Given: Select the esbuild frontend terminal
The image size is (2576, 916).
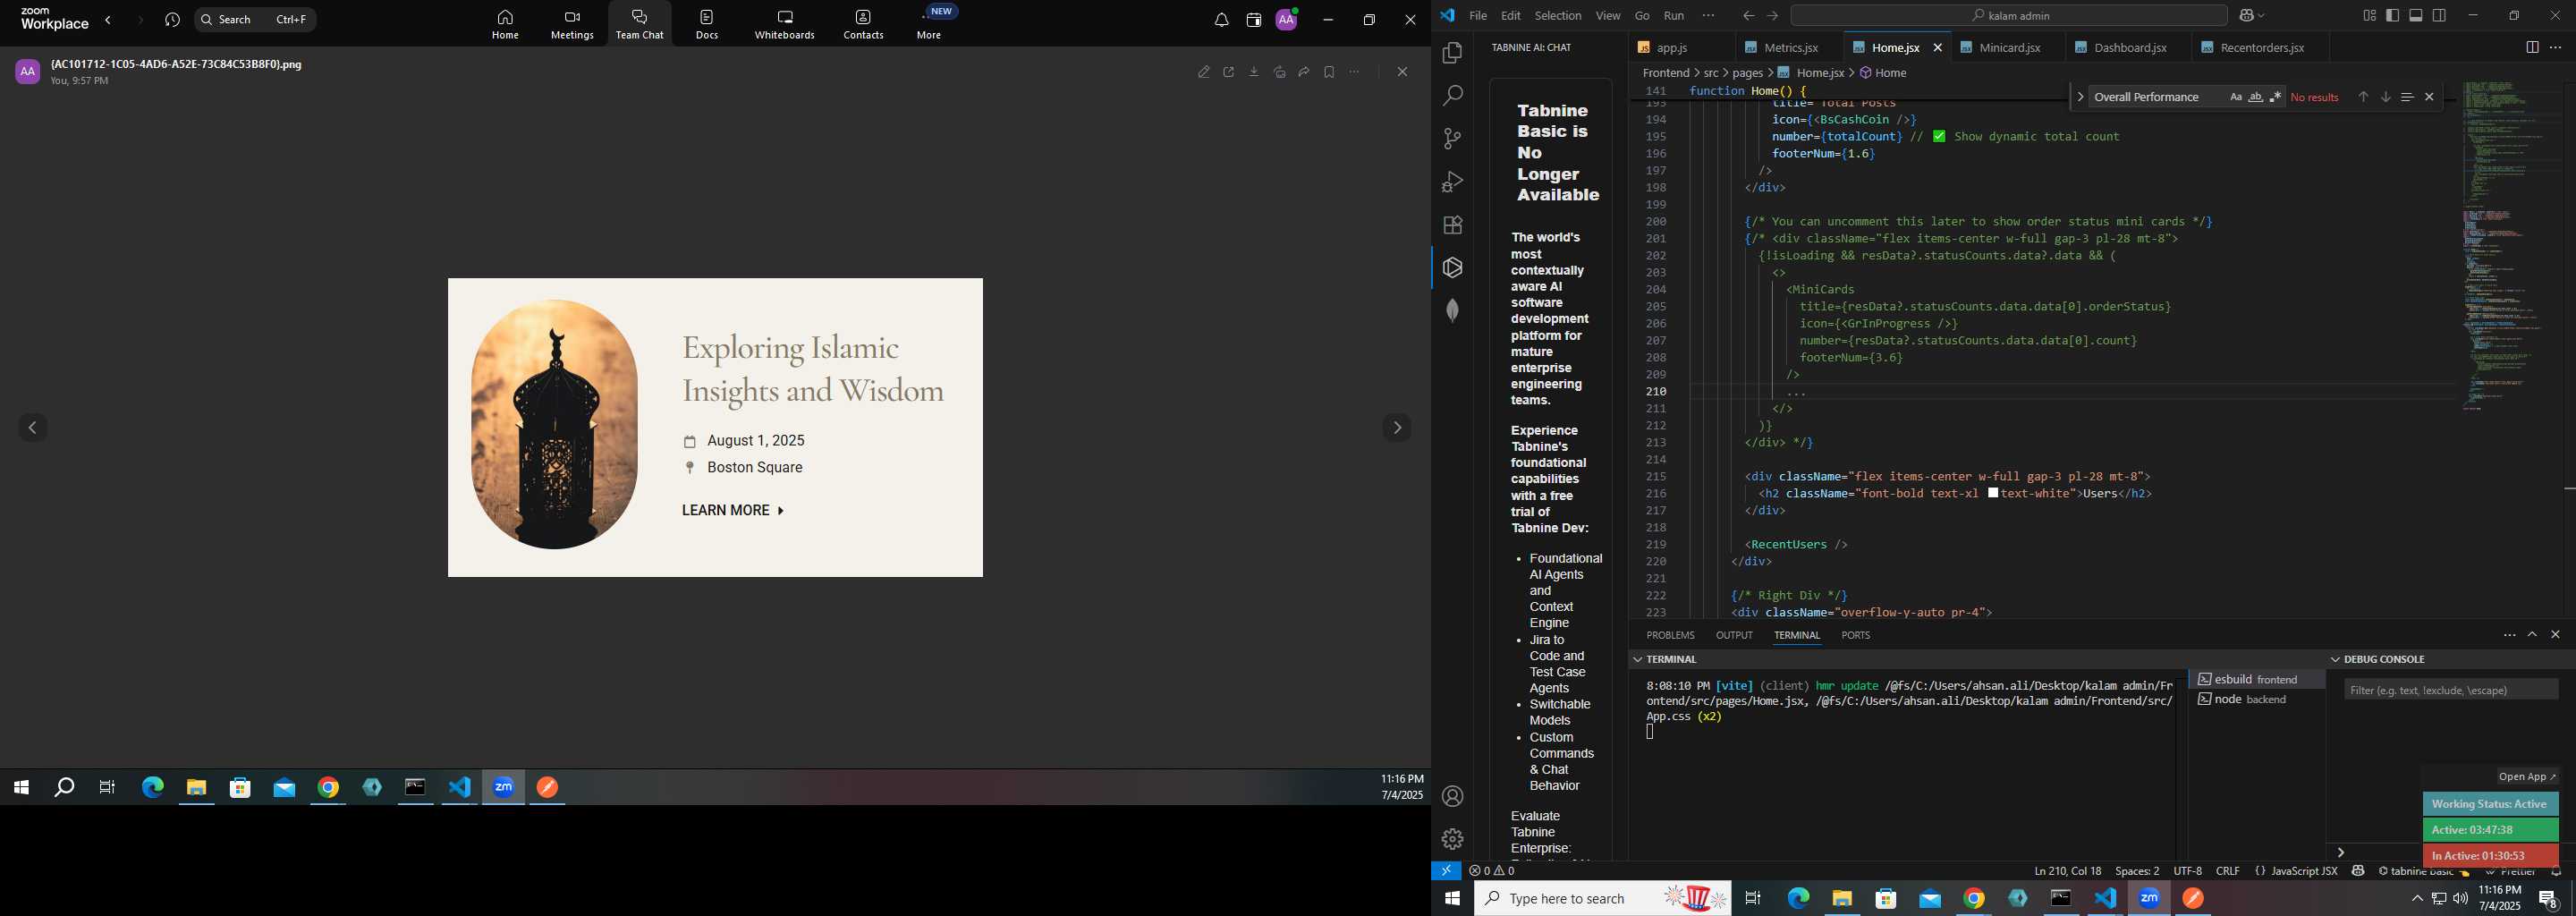Looking at the screenshot, I should click(x=2256, y=679).
